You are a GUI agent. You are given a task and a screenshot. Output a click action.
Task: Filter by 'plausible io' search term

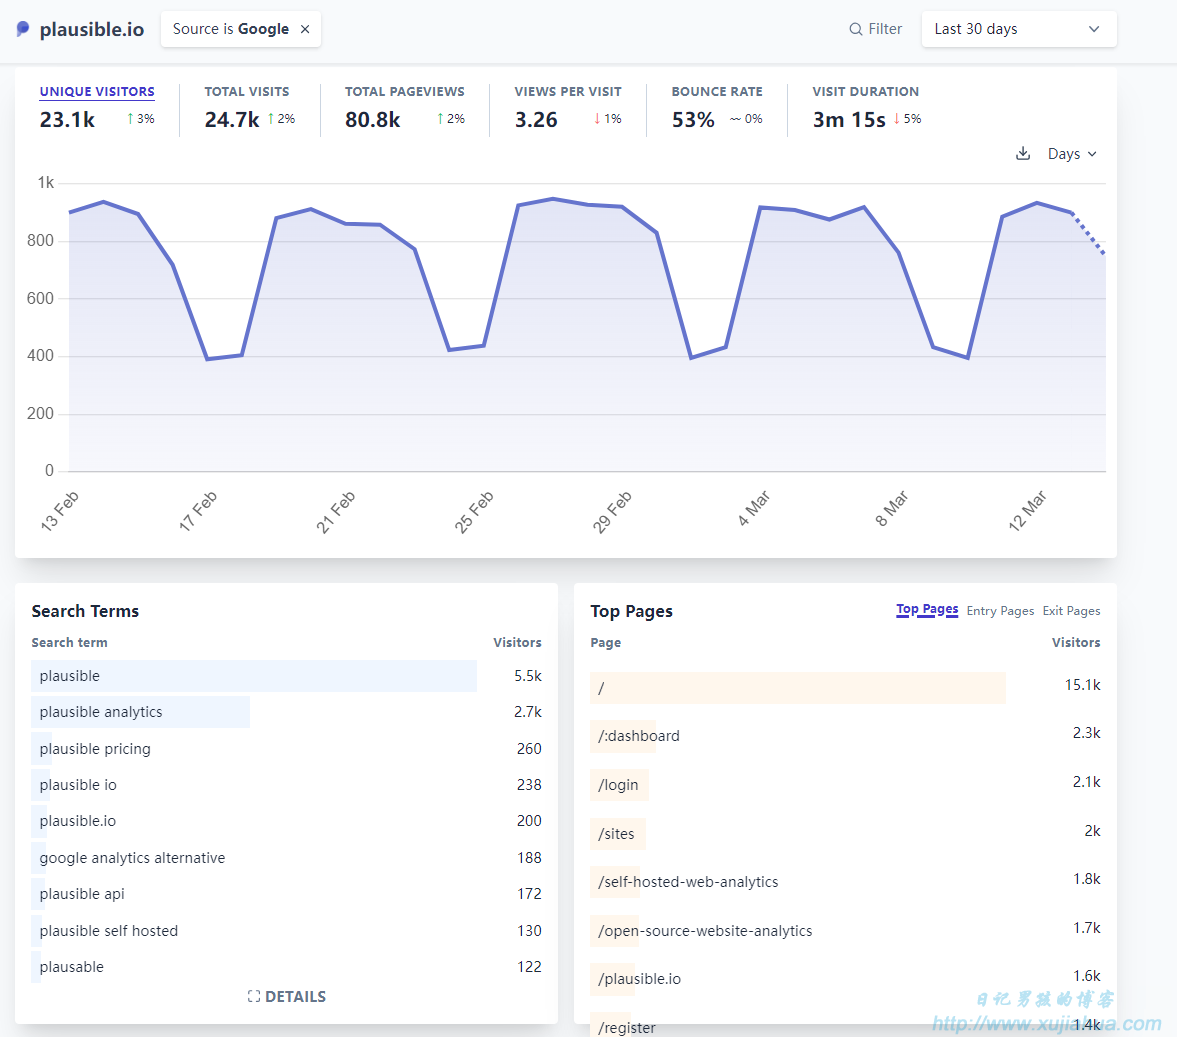coord(286,785)
